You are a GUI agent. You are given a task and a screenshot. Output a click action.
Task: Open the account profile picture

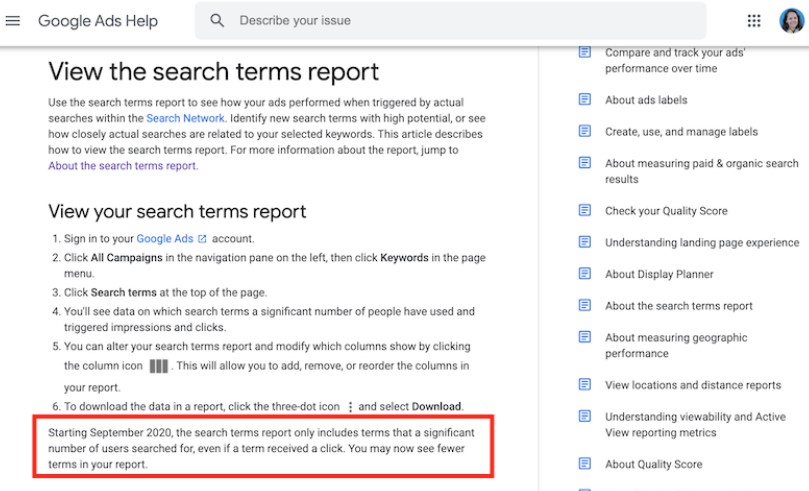[x=791, y=21]
